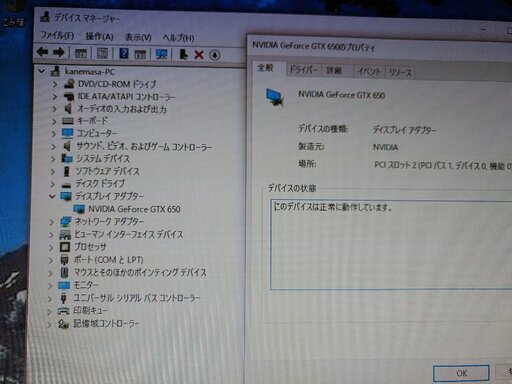Expand the ヒューマン インターフェイス デバイス node
Image resolution: width=512 pixels, height=384 pixels.
point(51,235)
